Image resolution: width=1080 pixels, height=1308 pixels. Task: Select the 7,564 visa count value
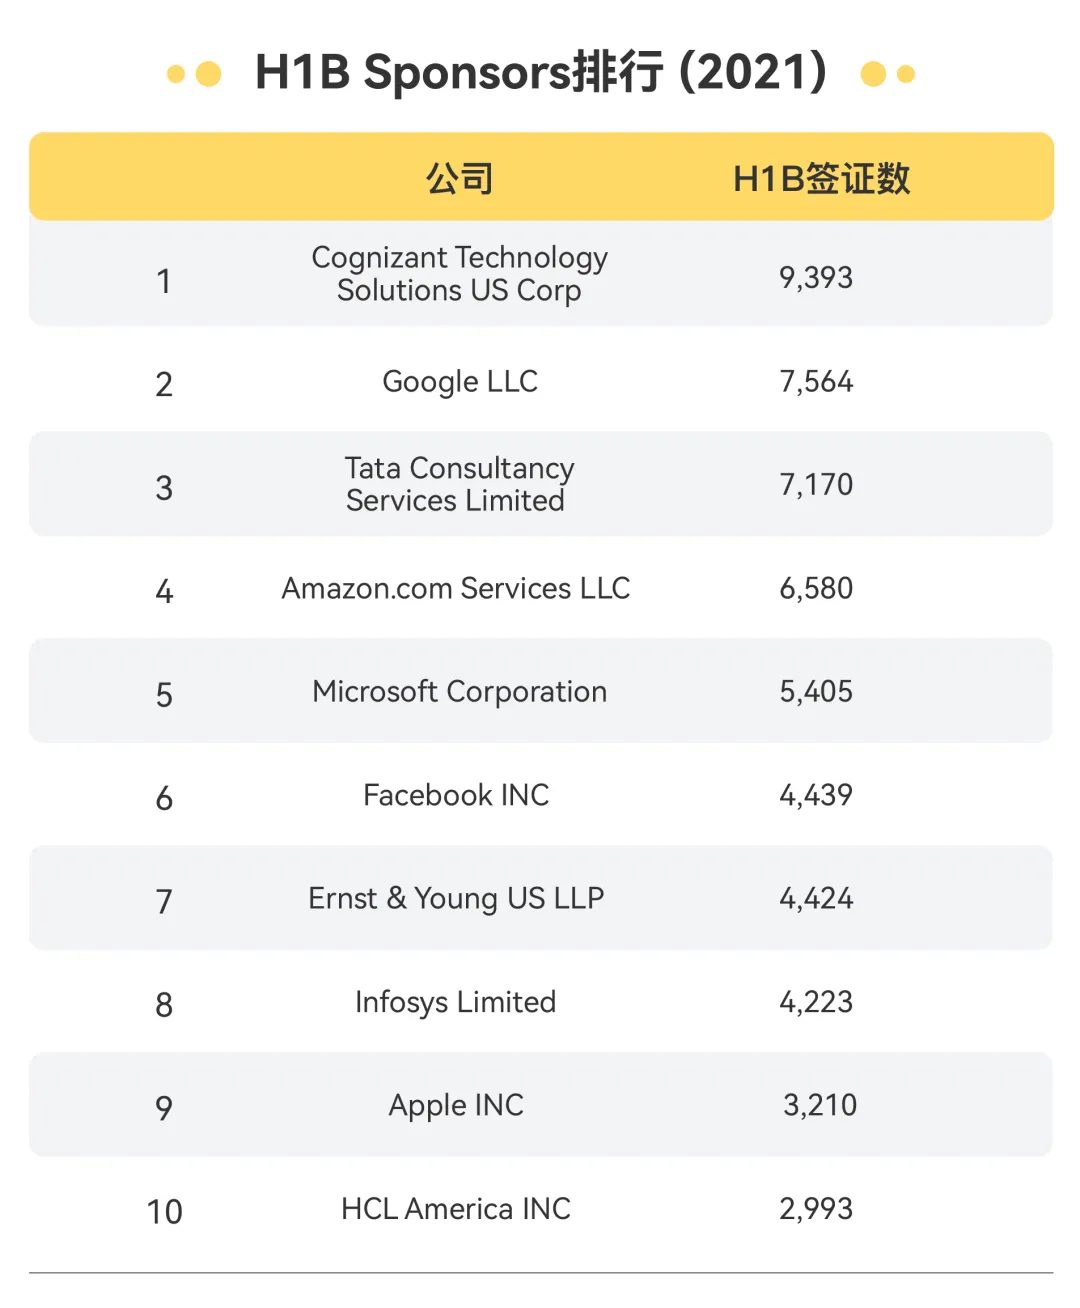816,382
